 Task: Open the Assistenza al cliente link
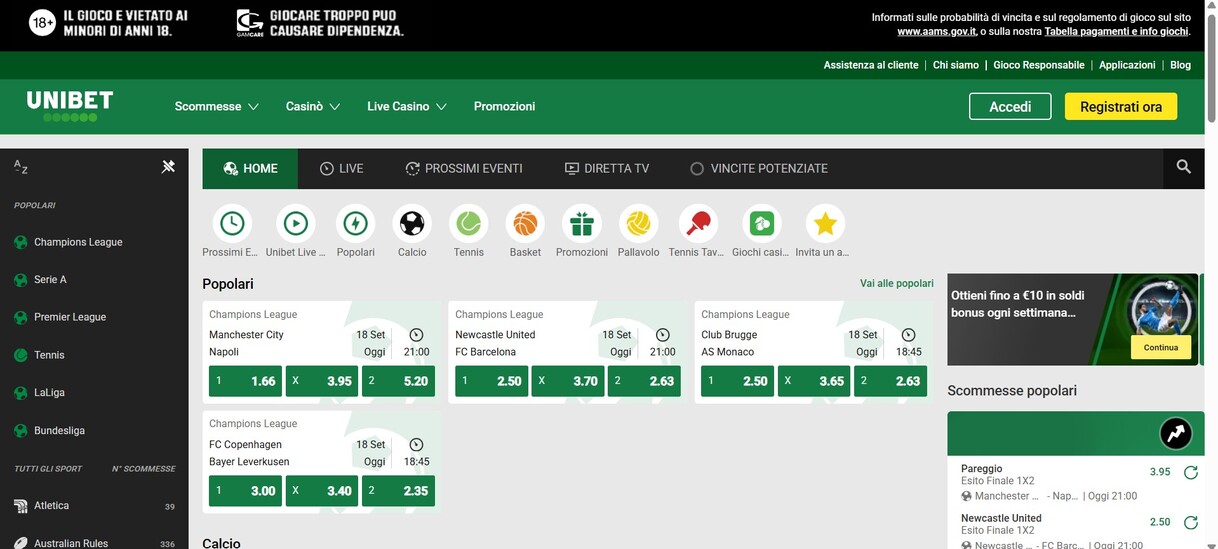[x=871, y=65]
